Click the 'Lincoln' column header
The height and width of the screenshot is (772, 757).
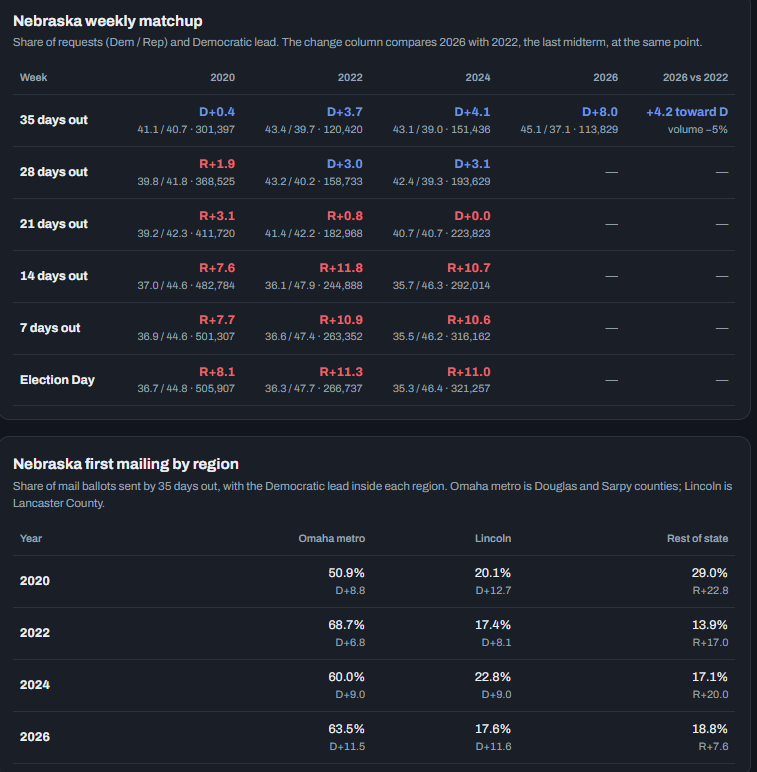(x=493, y=539)
